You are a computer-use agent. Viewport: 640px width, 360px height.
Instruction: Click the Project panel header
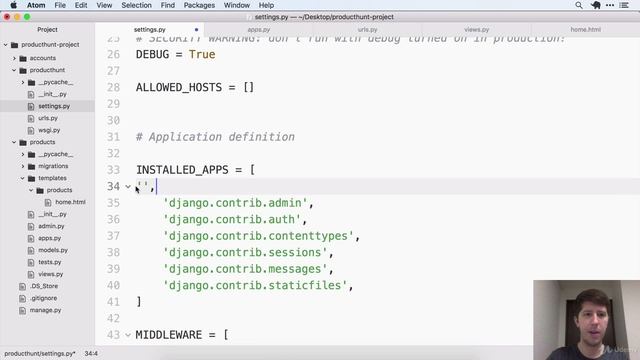(47, 29)
